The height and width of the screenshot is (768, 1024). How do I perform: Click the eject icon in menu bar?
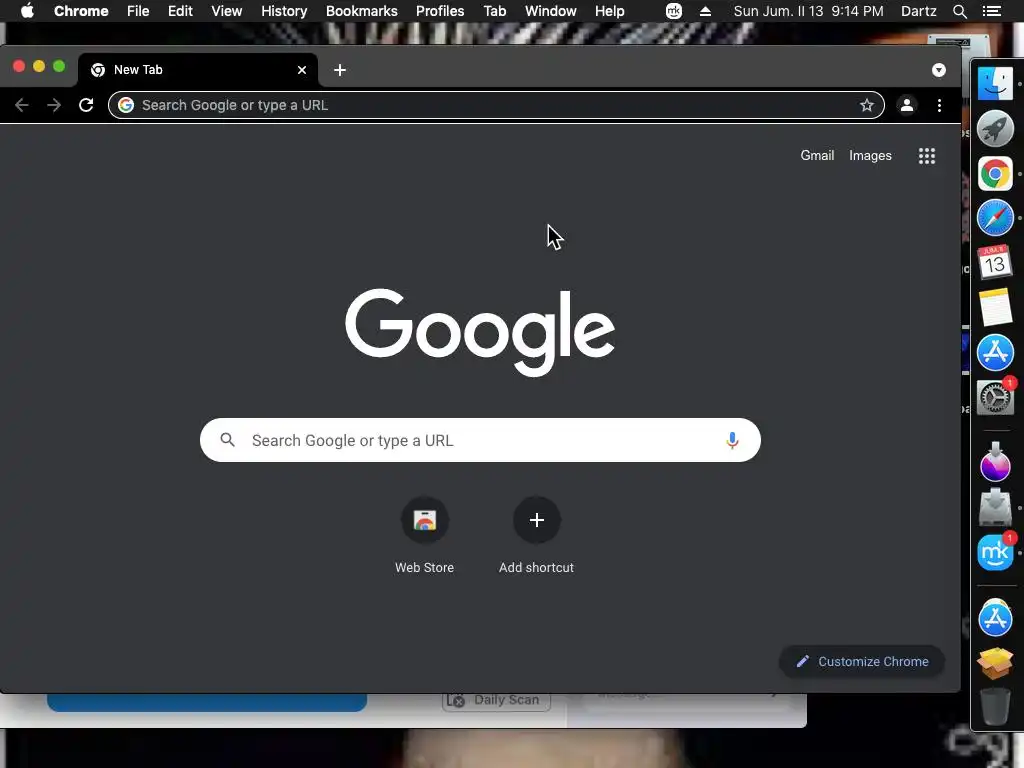coord(705,11)
